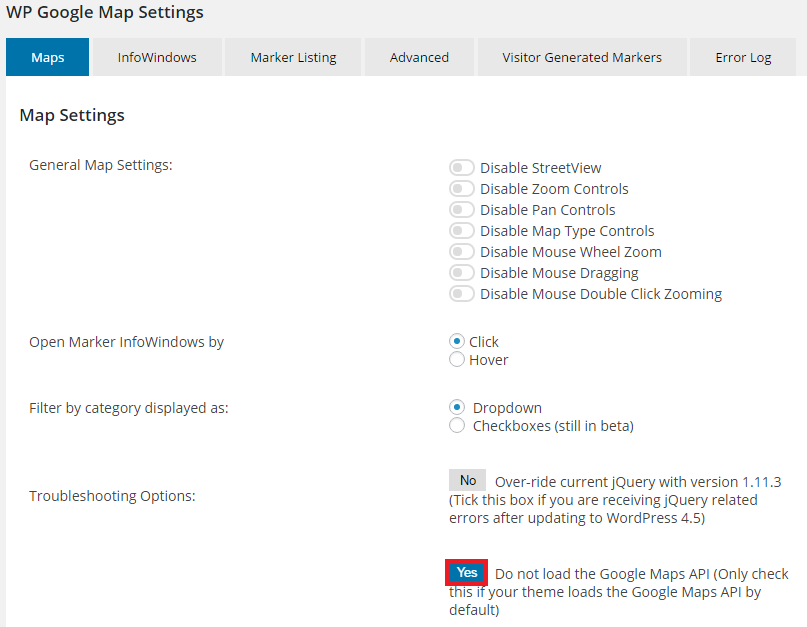Toggle the No jQuery override button
Screen dimensions: 807x627
(467, 480)
